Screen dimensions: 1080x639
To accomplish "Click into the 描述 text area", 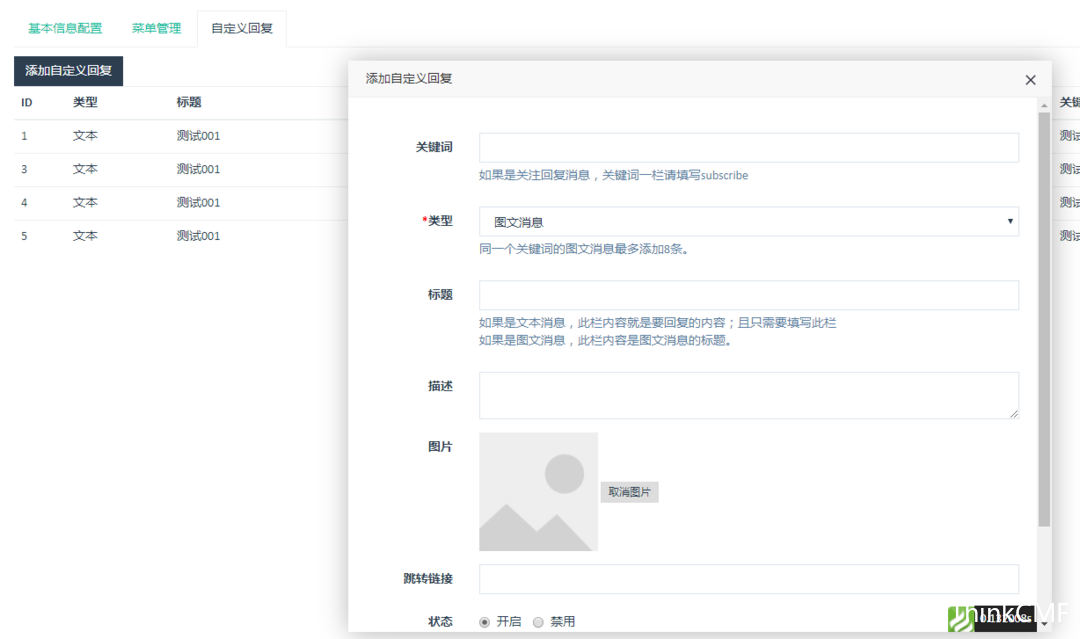I will [749, 395].
